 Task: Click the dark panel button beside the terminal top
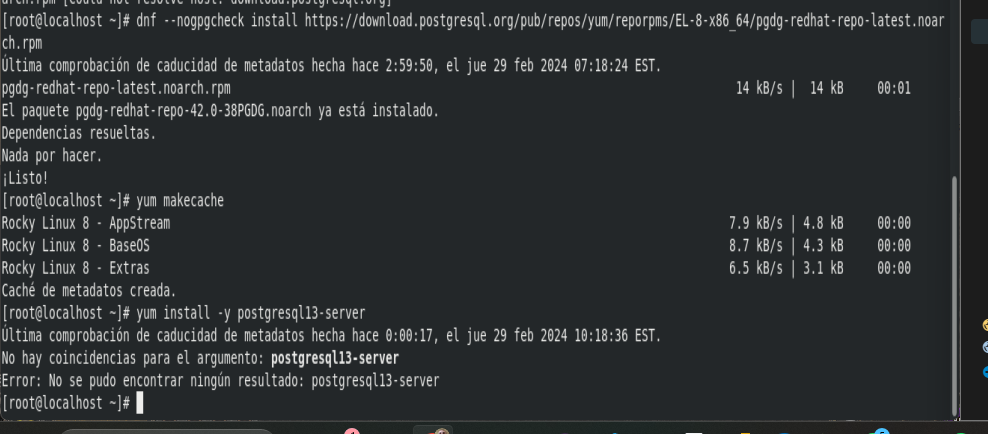[979, 32]
